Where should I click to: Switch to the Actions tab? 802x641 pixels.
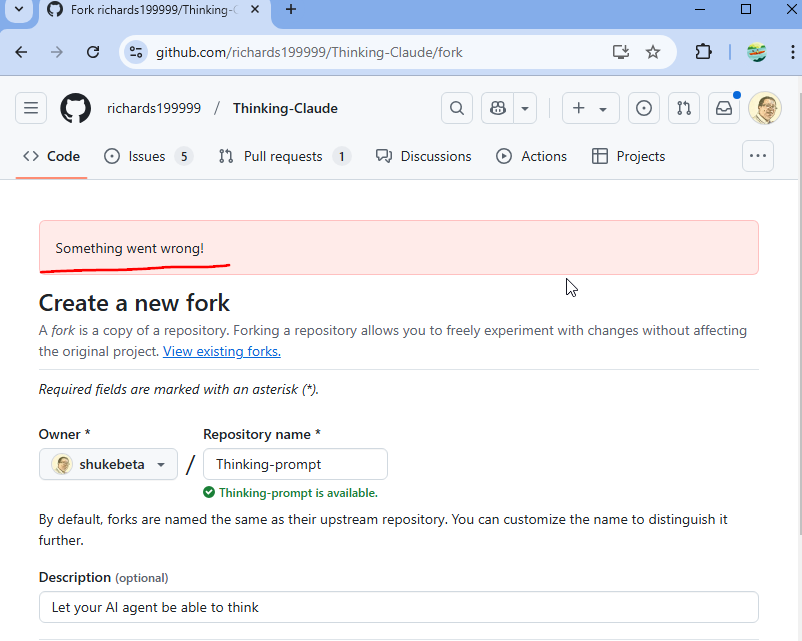[x=531, y=156]
